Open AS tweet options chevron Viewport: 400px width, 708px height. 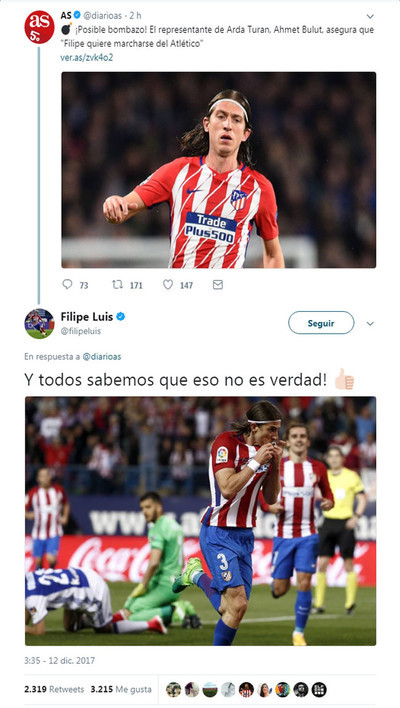370,17
